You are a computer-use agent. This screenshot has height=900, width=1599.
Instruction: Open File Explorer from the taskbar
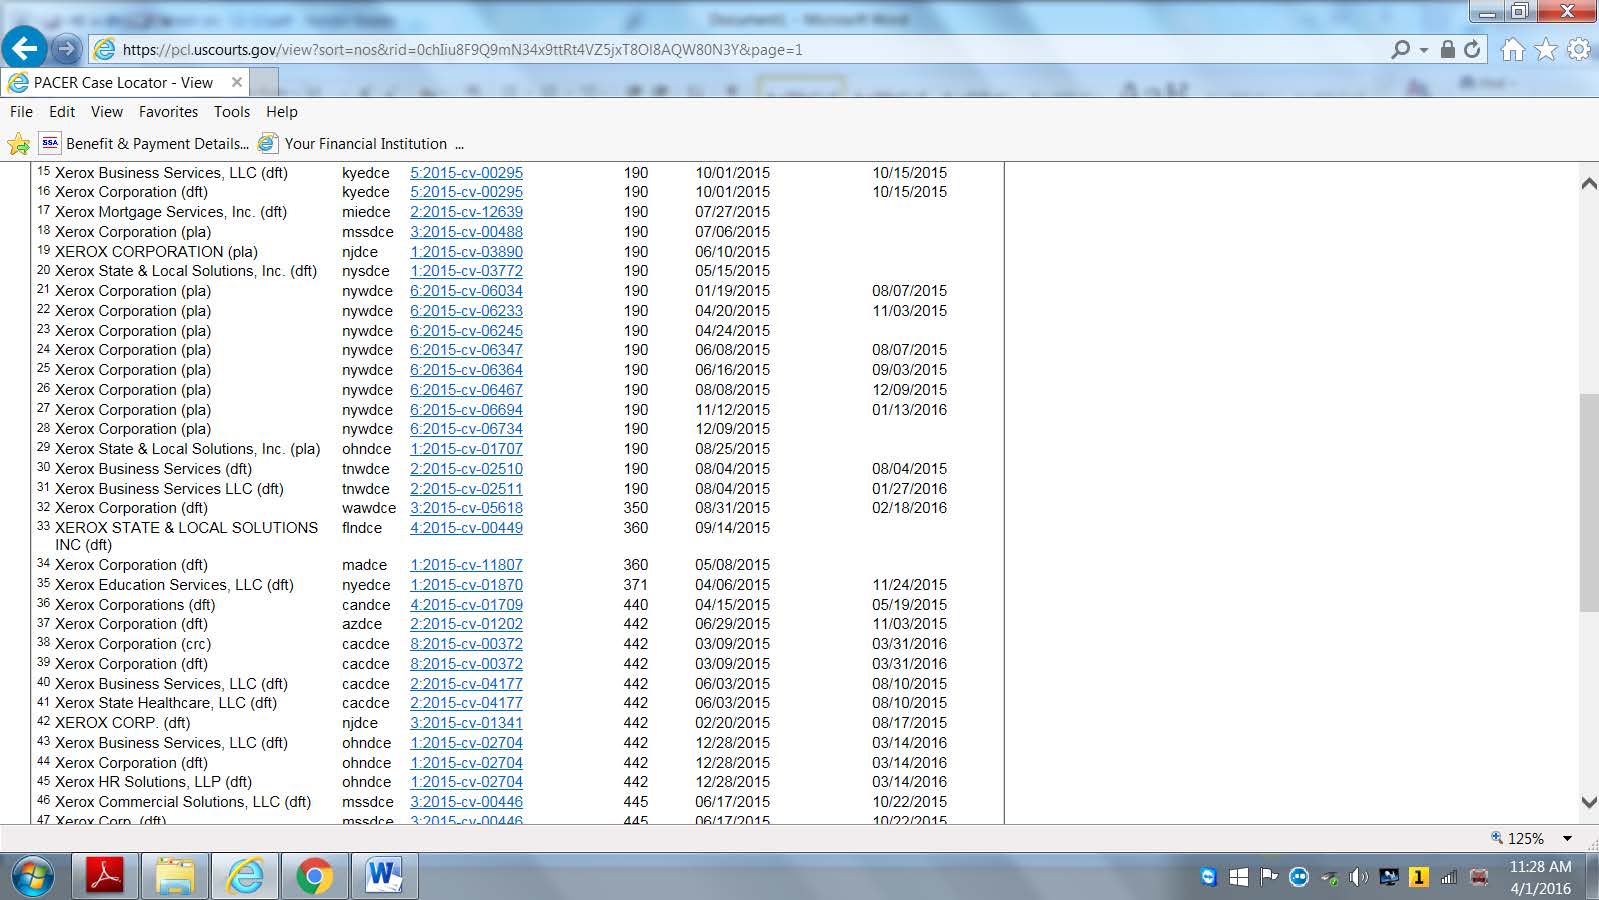coord(175,877)
